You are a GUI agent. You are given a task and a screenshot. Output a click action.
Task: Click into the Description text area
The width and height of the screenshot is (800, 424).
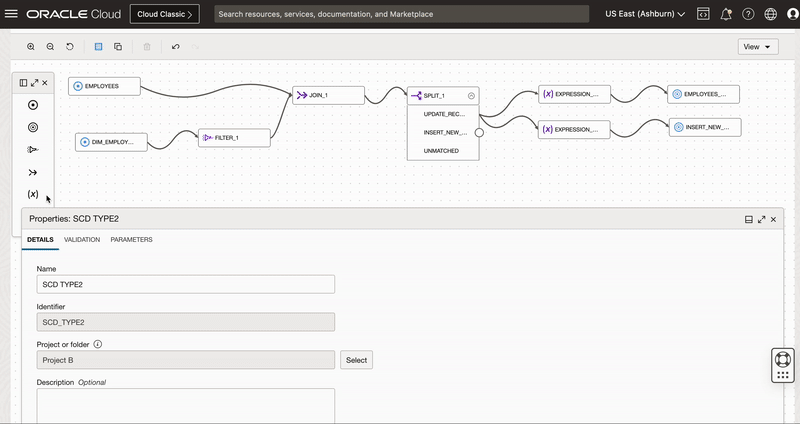click(186, 406)
